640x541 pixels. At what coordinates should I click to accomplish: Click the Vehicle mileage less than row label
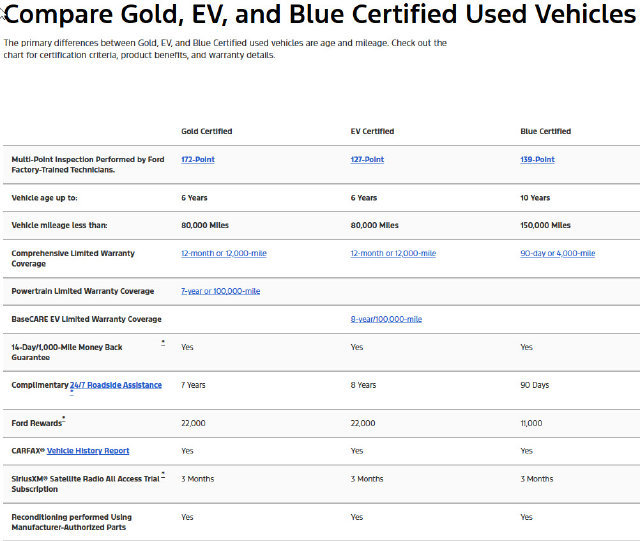60,225
